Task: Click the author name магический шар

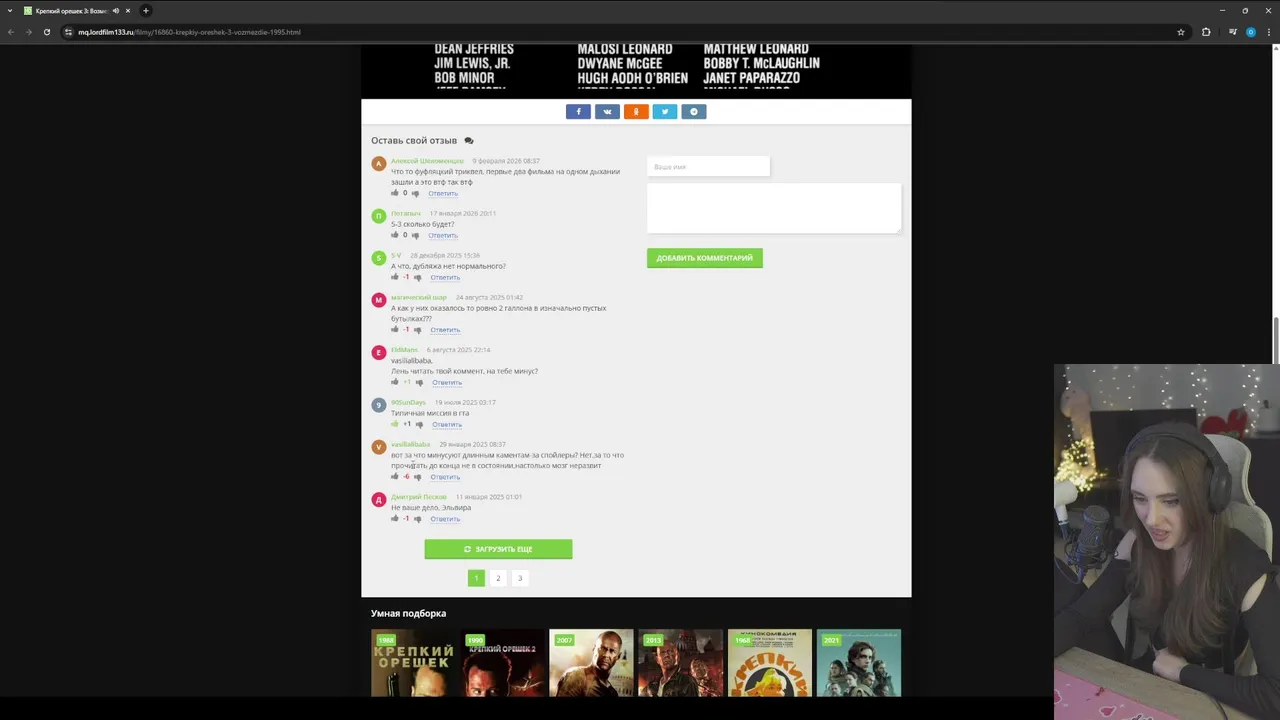Action: [x=419, y=297]
